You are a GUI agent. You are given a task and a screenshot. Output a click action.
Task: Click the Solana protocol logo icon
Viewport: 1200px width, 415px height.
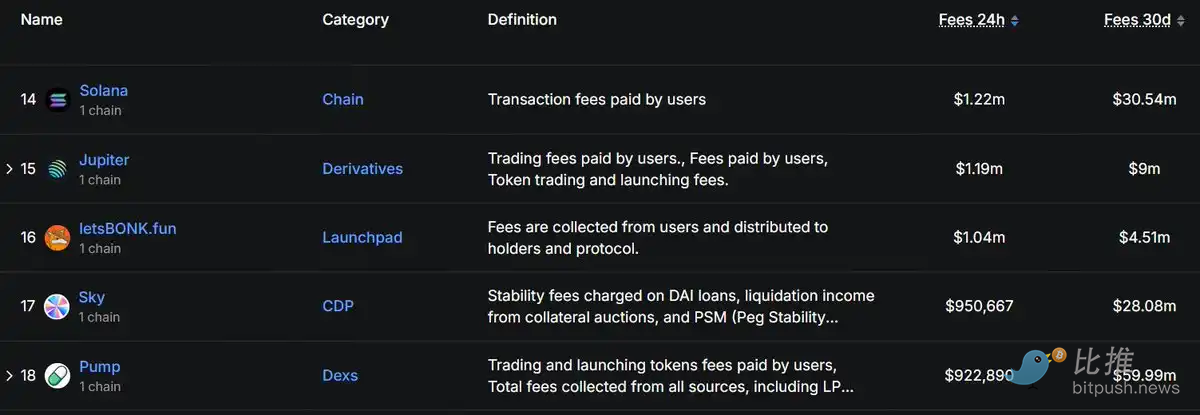click(57, 100)
